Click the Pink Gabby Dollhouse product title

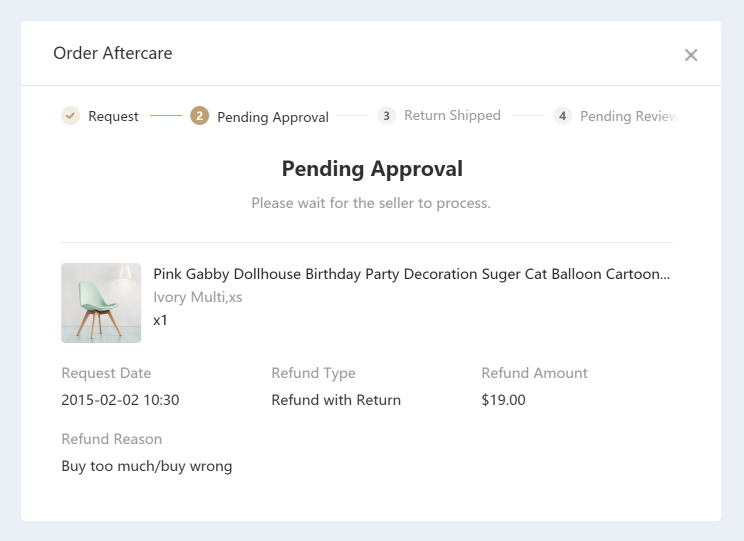point(411,274)
